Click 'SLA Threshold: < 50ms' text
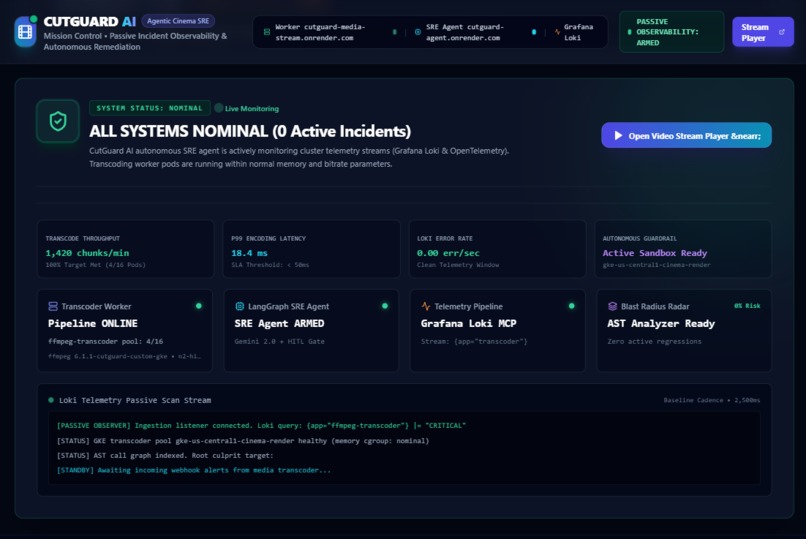806x539 pixels. pyautogui.click(x=270, y=265)
